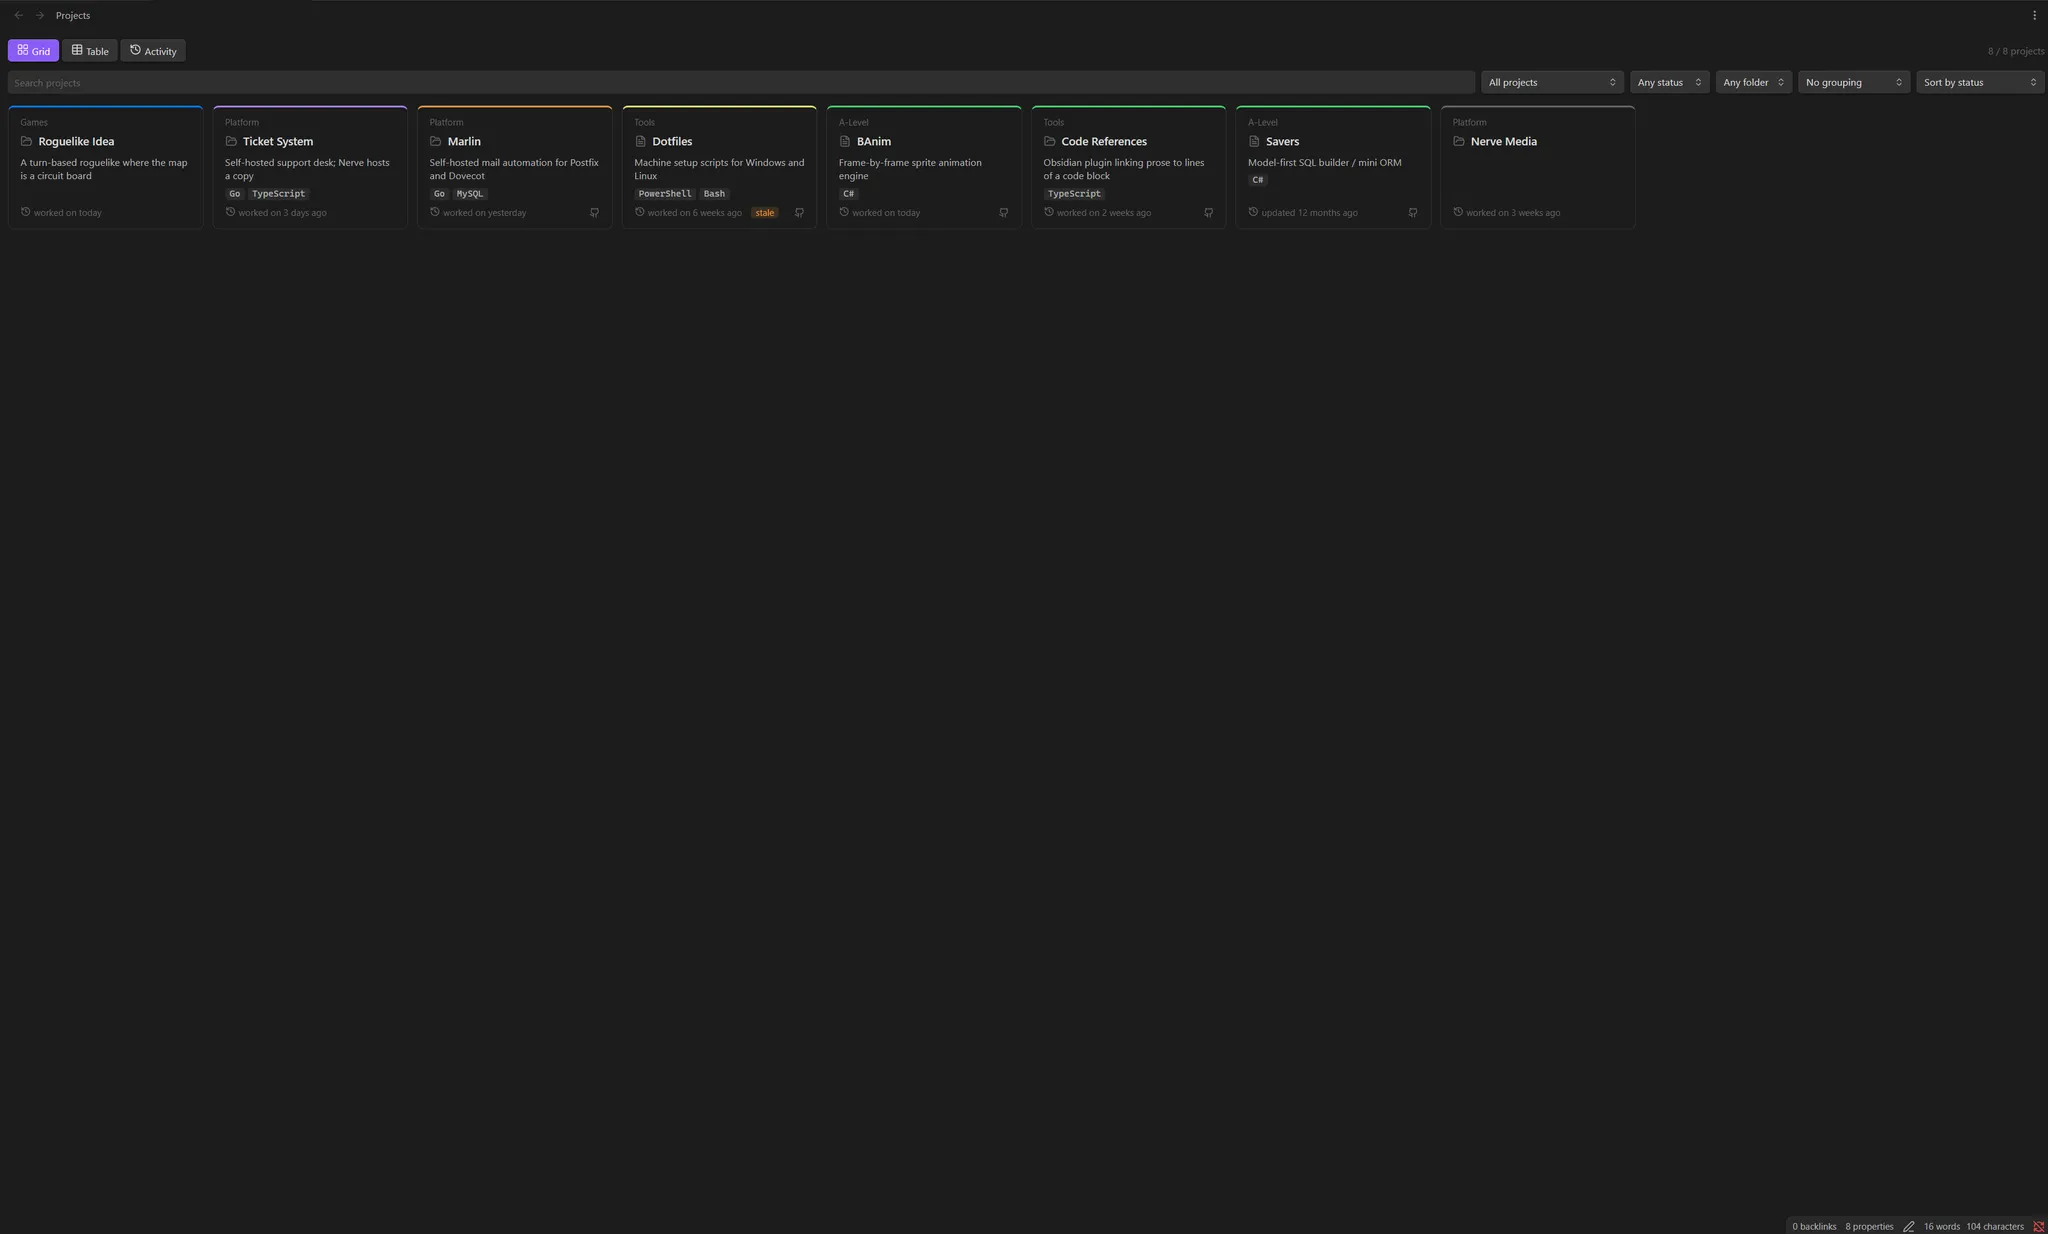Screen dimensions: 2048x1234
Task: Click the GitHub icon on the BAnim card
Action: pos(1003,212)
